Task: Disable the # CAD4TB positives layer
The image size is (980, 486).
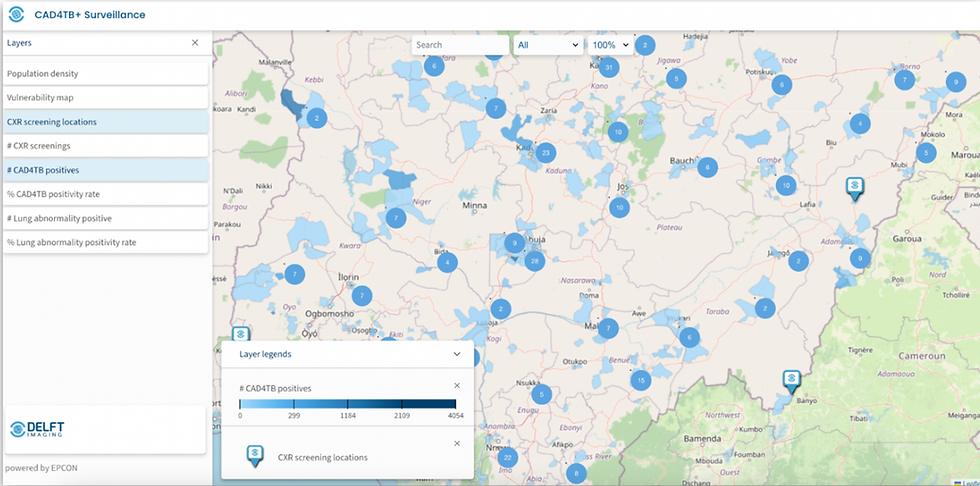Action: (106, 170)
